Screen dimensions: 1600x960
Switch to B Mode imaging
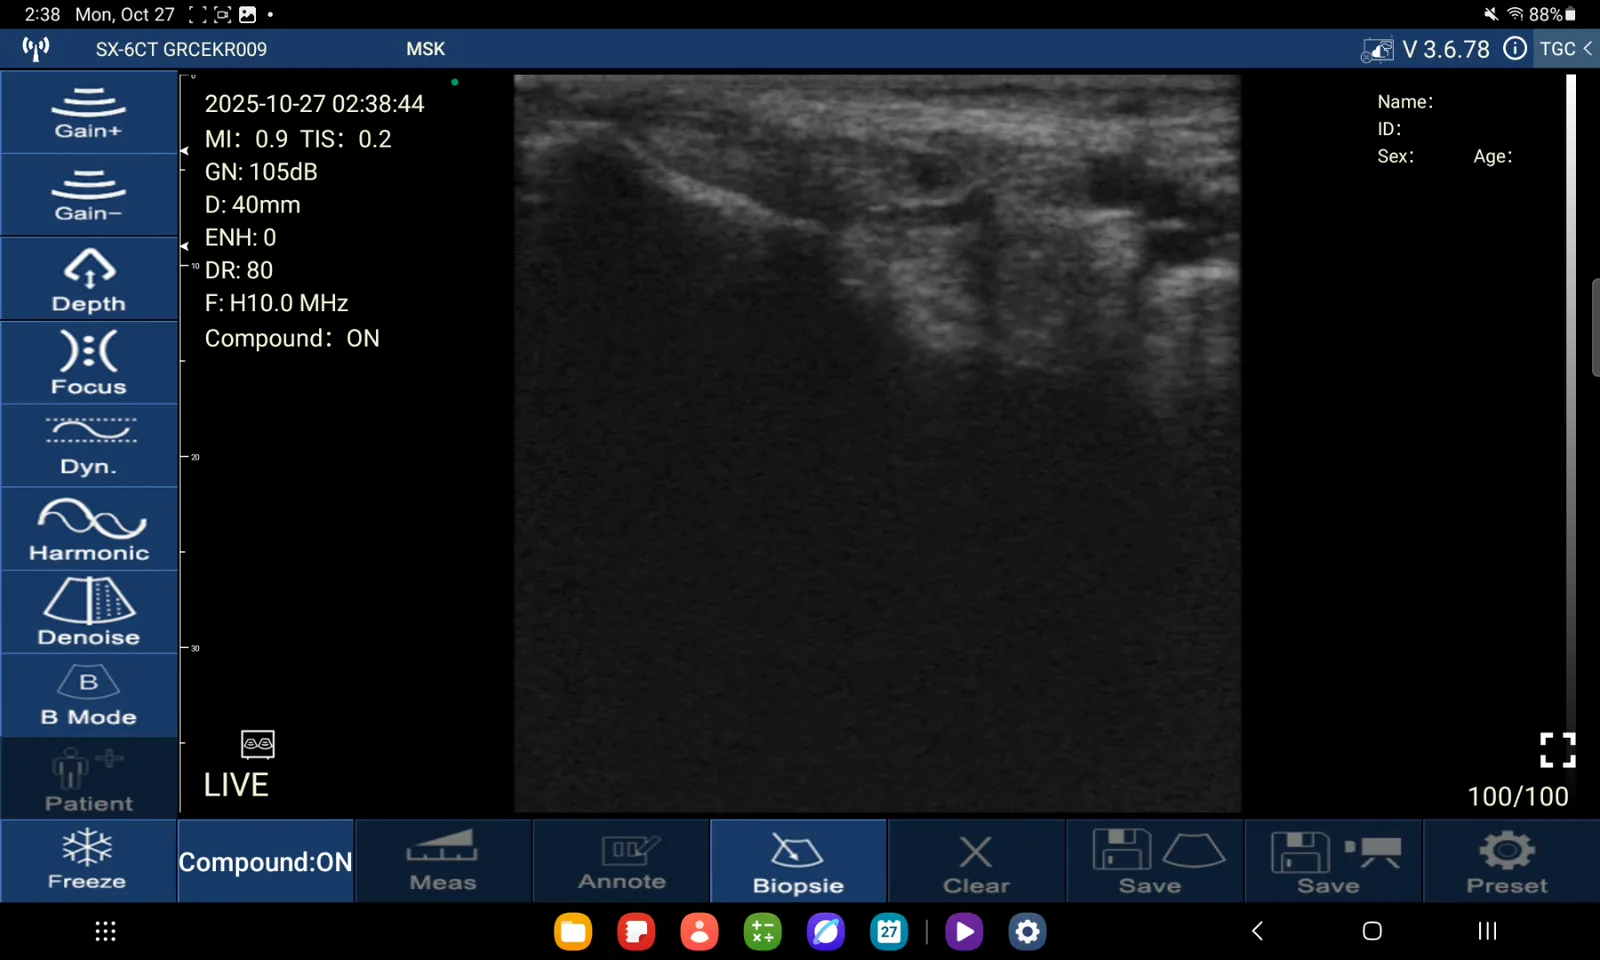point(89,696)
